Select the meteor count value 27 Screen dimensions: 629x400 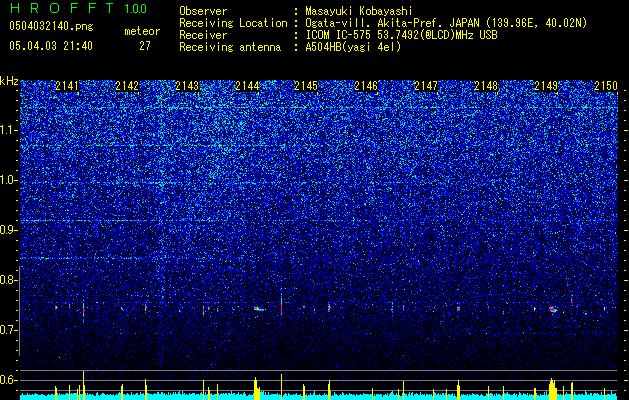145,46
